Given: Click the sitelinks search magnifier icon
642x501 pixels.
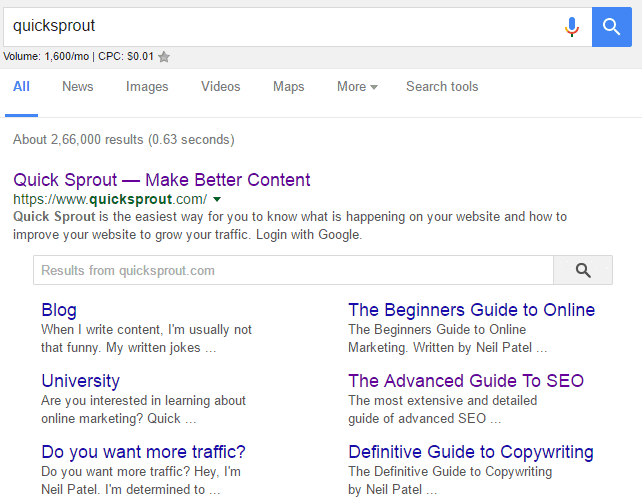Looking at the screenshot, I should pyautogui.click(x=583, y=270).
